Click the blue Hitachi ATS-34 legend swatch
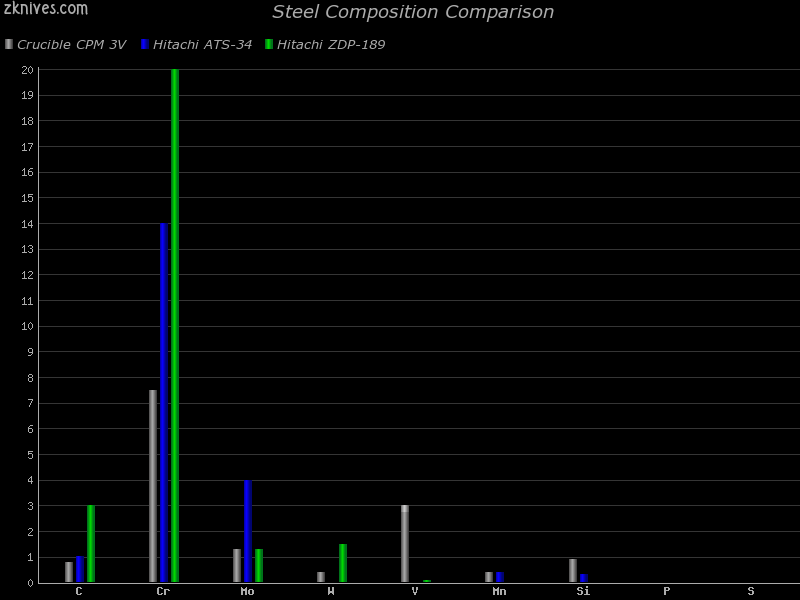The image size is (800, 600). (145, 44)
